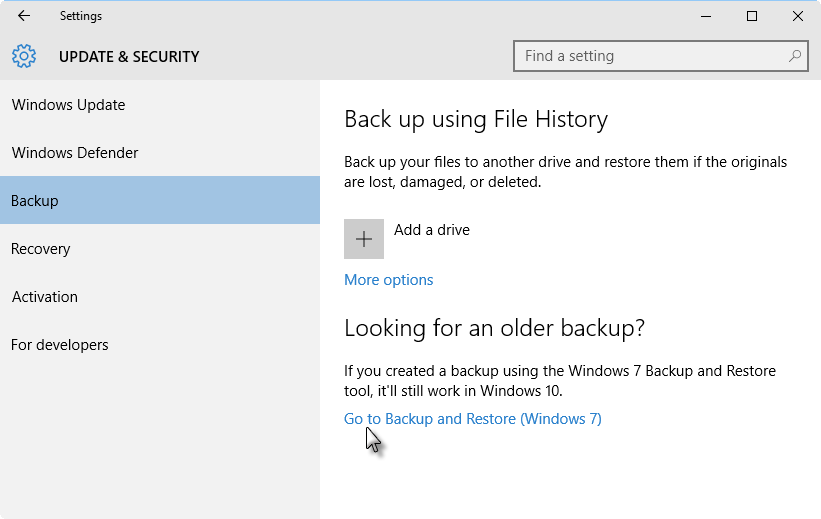Click the back arrow in the title bar
Image resolution: width=821 pixels, height=519 pixels.
[24, 16]
